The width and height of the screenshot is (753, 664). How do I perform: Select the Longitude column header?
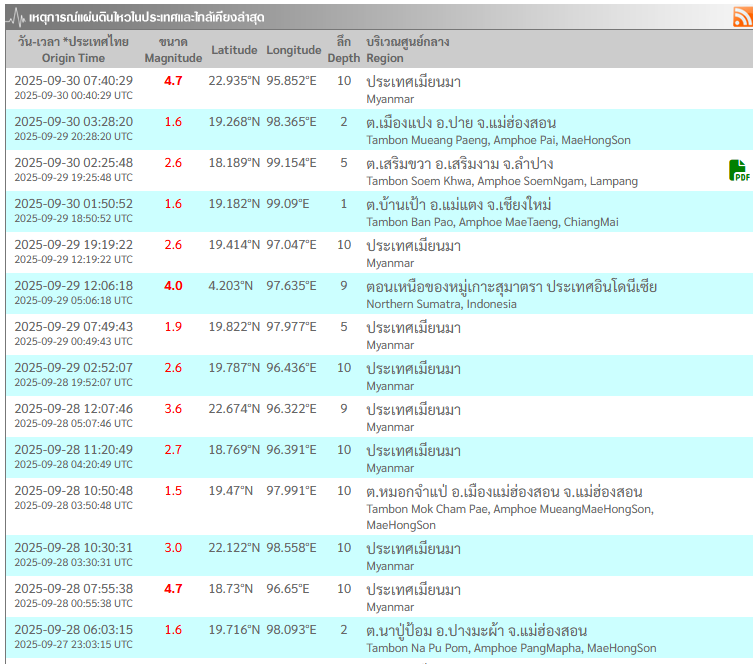[x=294, y=50]
